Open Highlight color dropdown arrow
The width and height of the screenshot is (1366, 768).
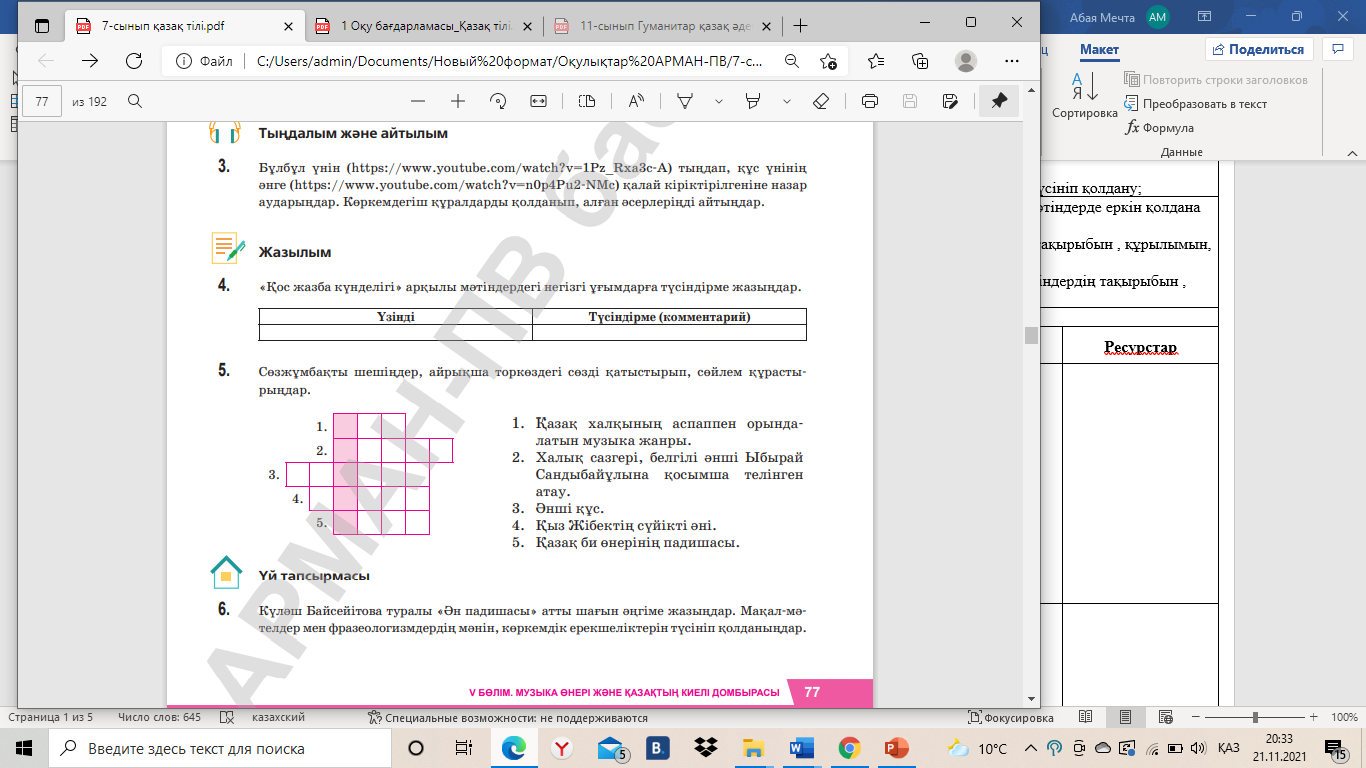(787, 101)
